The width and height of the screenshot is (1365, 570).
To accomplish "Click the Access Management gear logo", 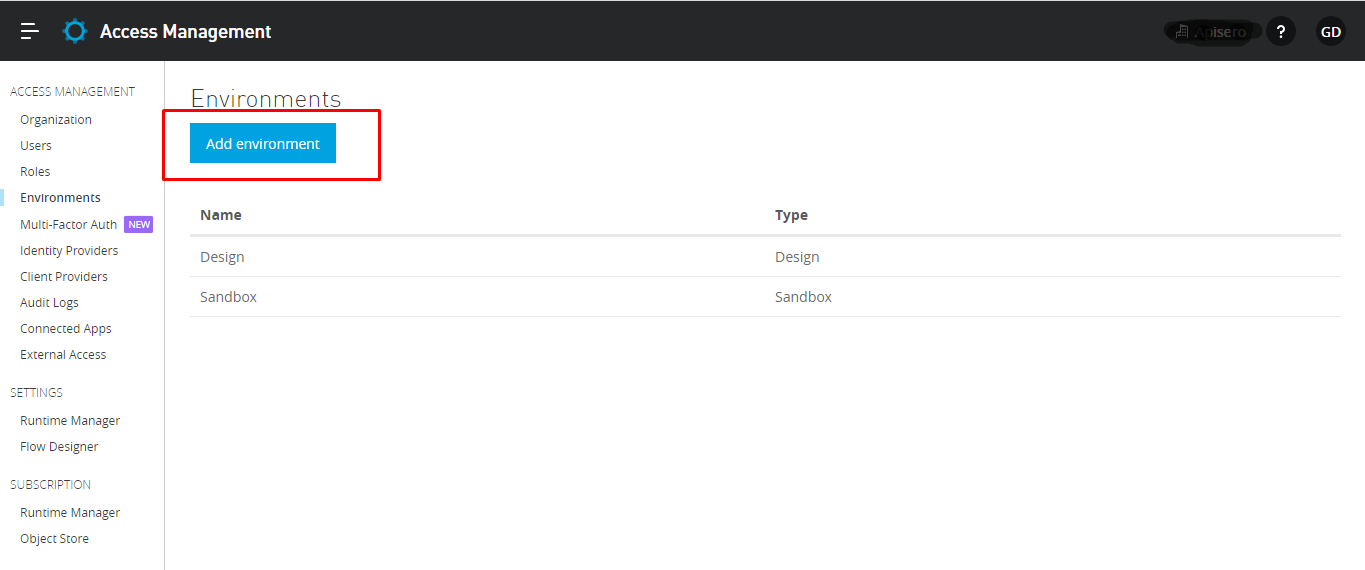I will (x=75, y=31).
